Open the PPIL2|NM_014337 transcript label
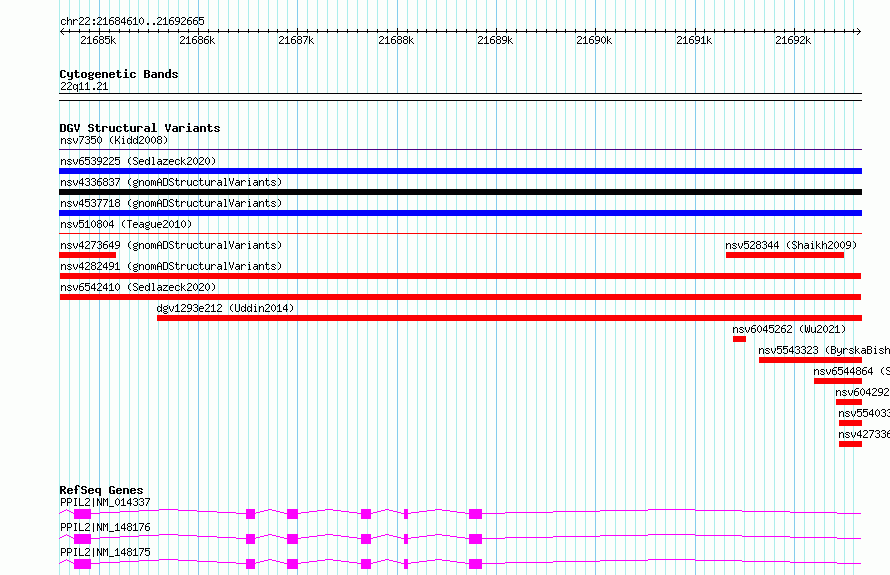The image size is (890, 575). [x=106, y=502]
